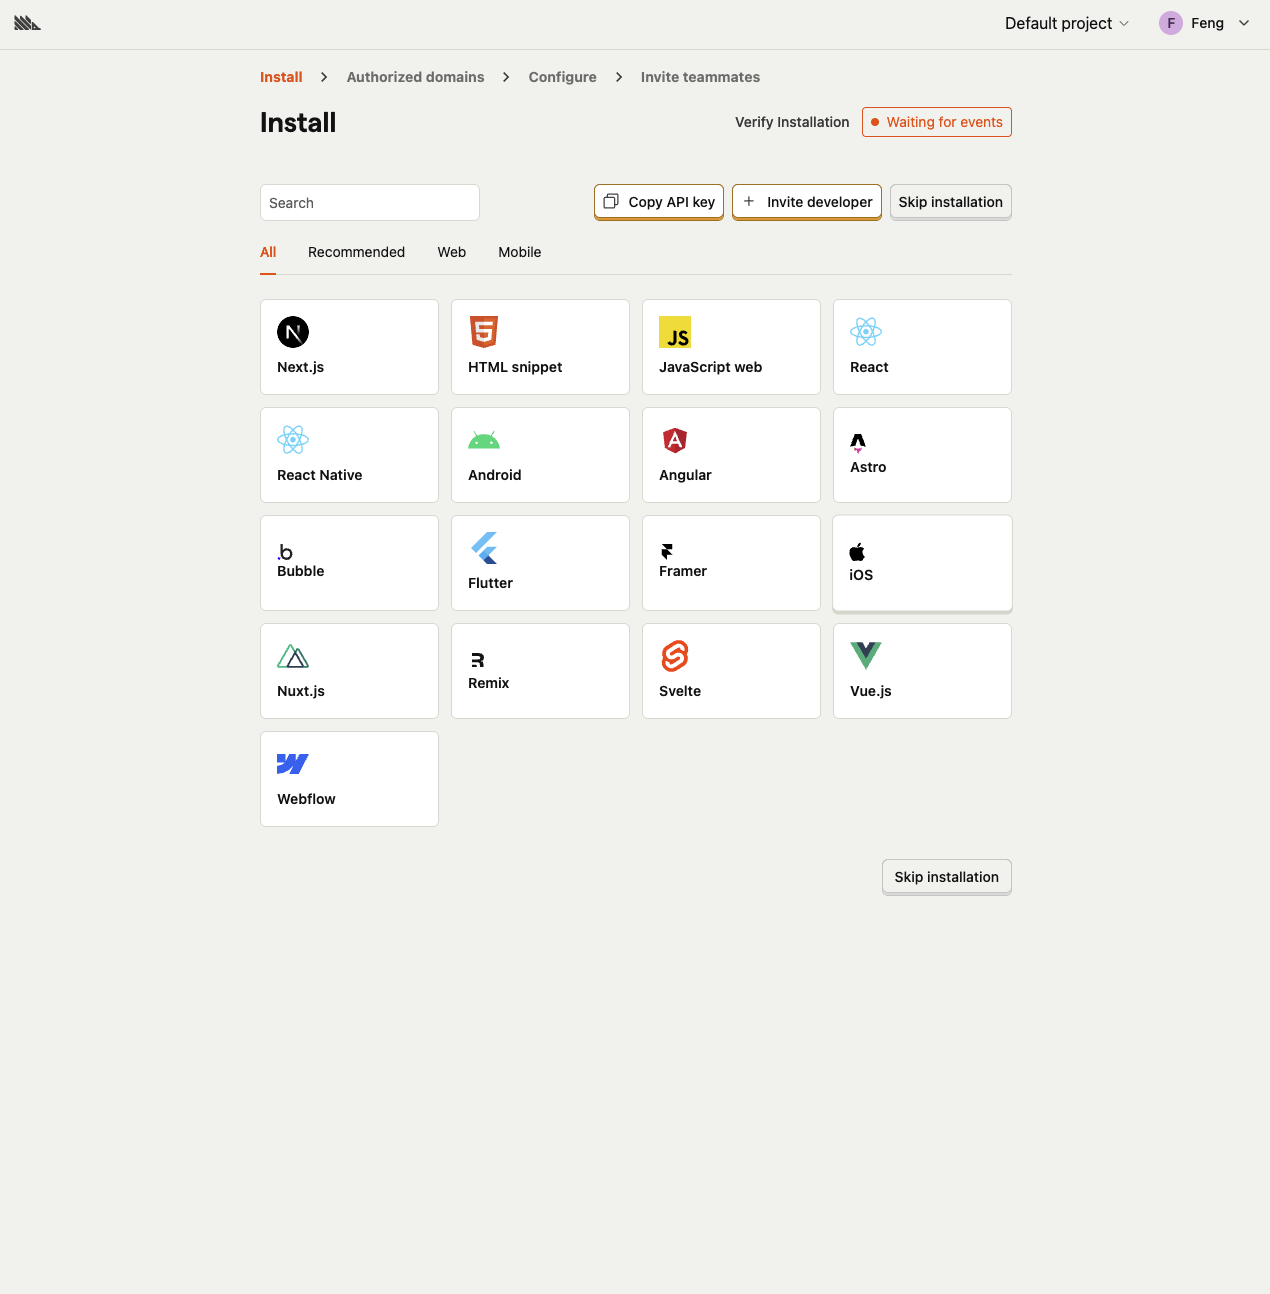The height and width of the screenshot is (1294, 1270).
Task: Choose the Nuxt.js mountain icon
Action: click(x=293, y=656)
